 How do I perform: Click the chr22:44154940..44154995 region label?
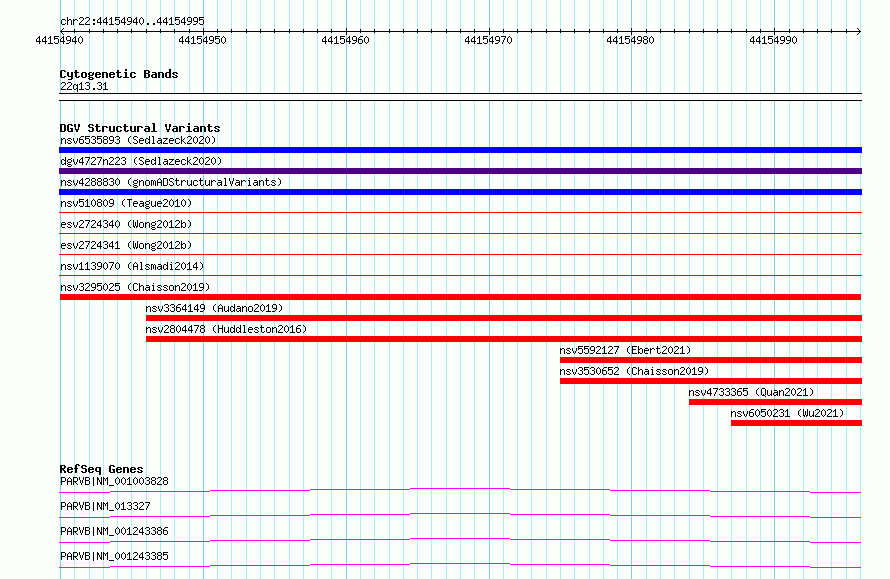(x=132, y=21)
